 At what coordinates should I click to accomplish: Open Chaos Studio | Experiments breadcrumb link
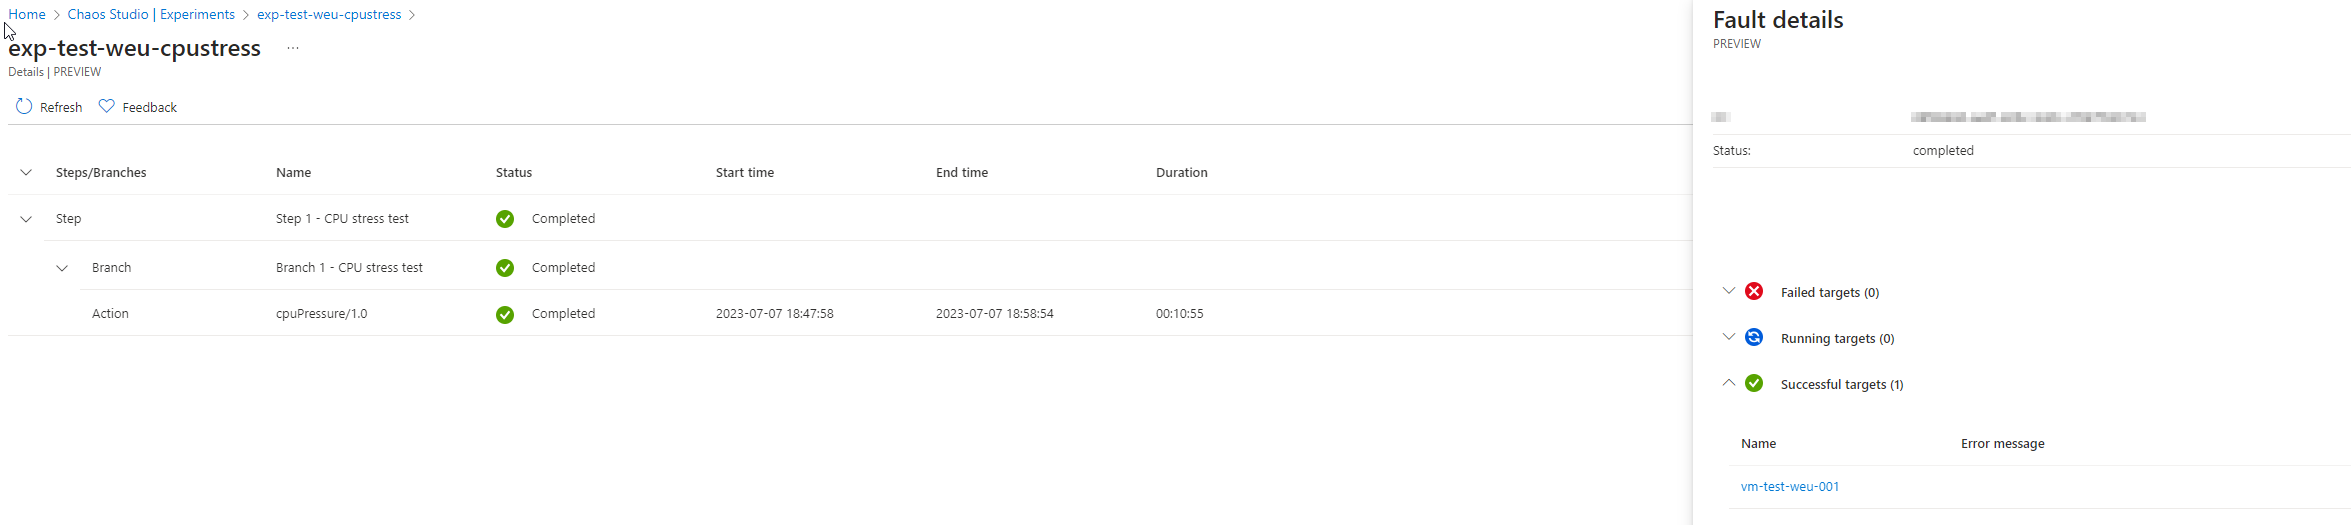(151, 14)
